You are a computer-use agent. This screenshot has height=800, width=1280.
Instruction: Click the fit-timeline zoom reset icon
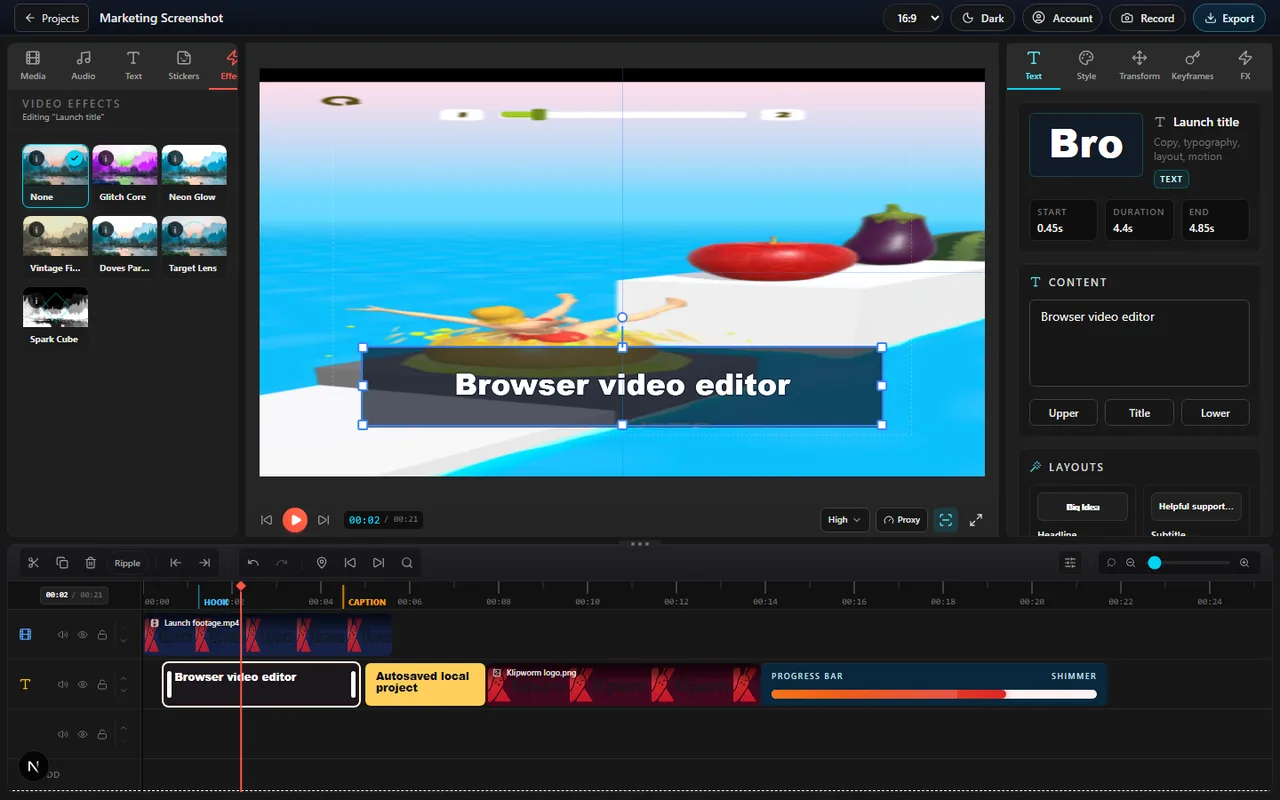tap(1111, 563)
